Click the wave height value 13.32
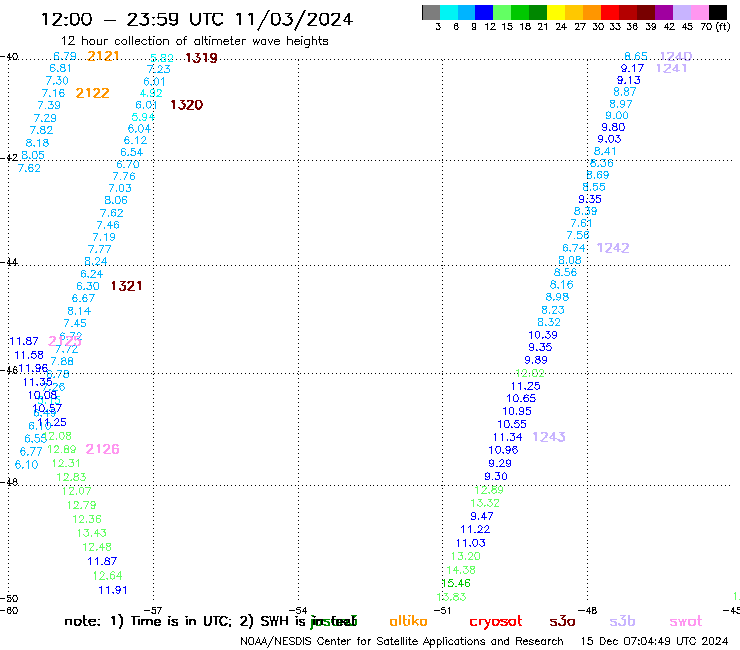Image resolution: width=740 pixels, height=650 pixels. pos(485,503)
